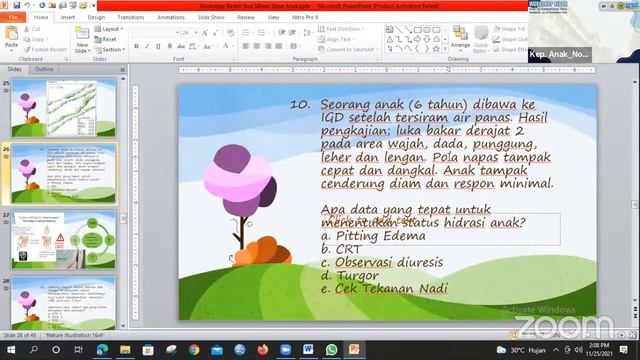Select the isosceles triangle shape

pyautogui.click(x=389, y=39)
